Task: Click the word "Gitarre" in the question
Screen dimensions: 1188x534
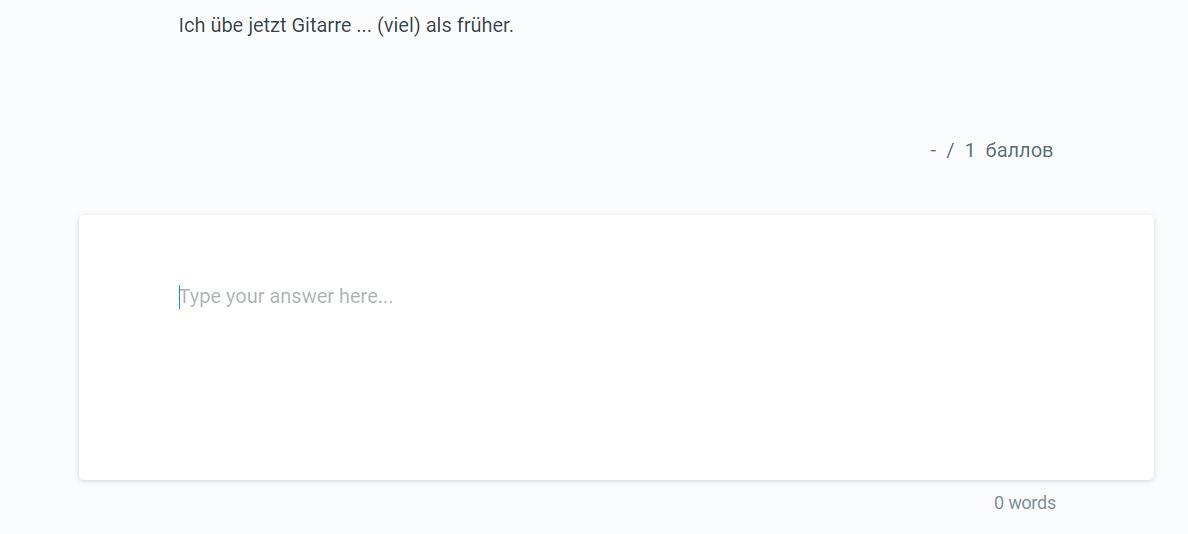Action: click(321, 26)
